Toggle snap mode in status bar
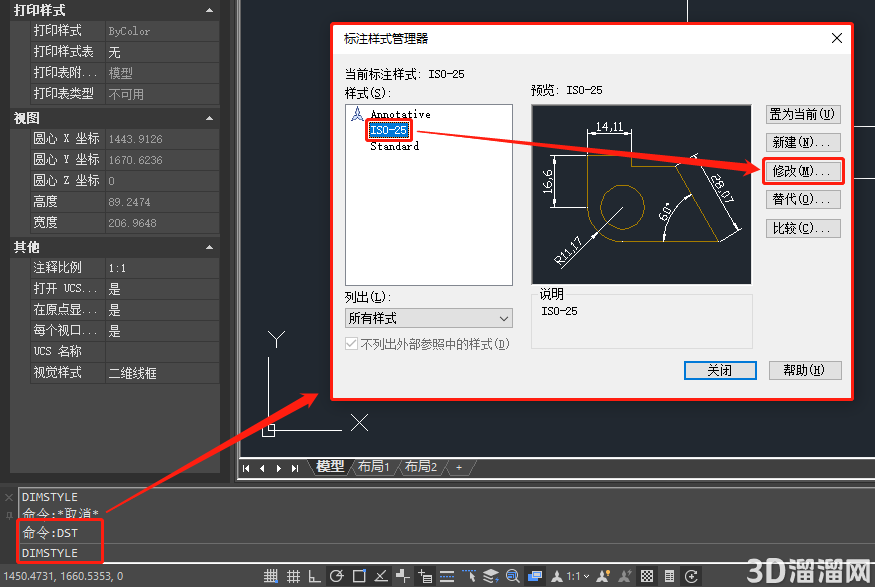 (271, 576)
